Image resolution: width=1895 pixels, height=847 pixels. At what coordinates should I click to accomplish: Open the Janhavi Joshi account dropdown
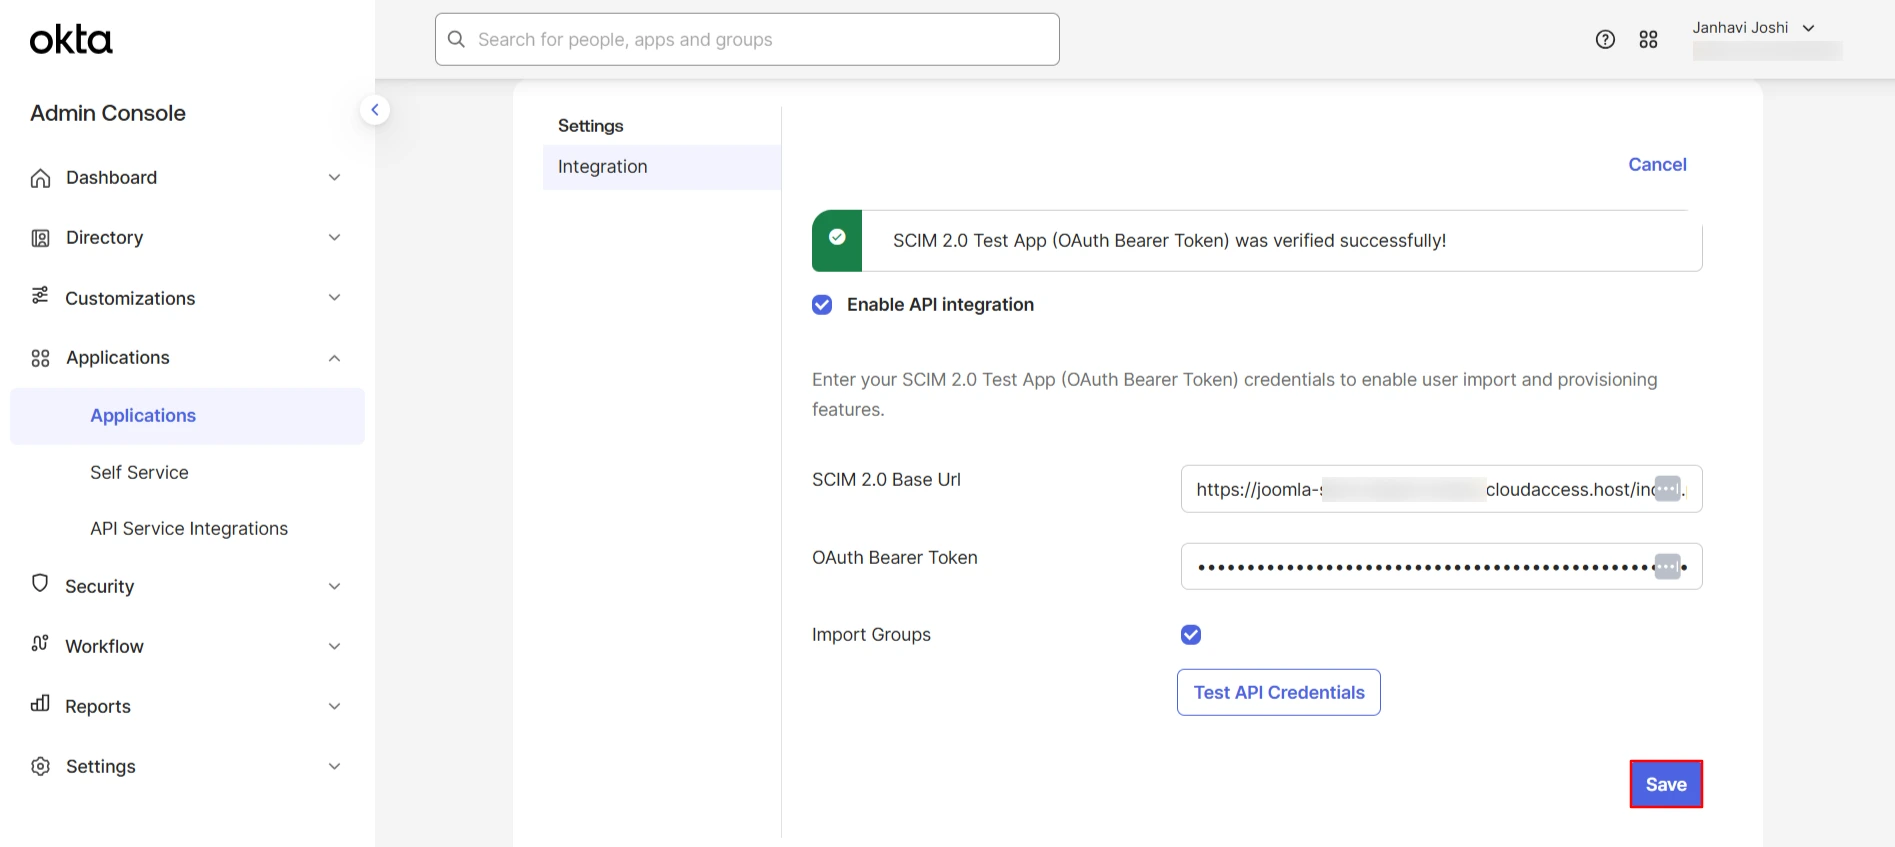click(x=1753, y=28)
